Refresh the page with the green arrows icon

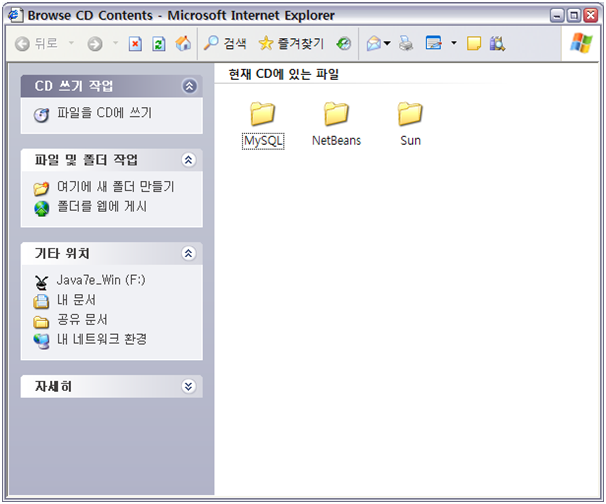point(158,44)
